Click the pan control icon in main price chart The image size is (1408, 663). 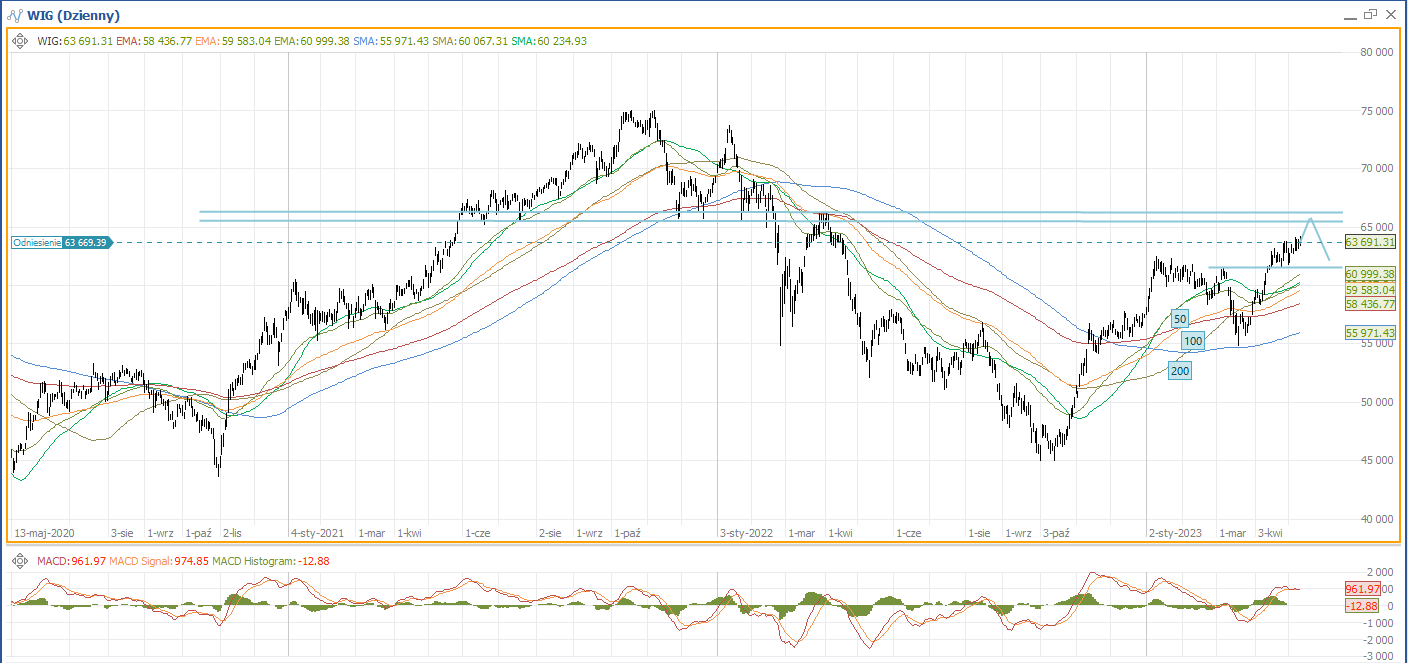tap(20, 41)
